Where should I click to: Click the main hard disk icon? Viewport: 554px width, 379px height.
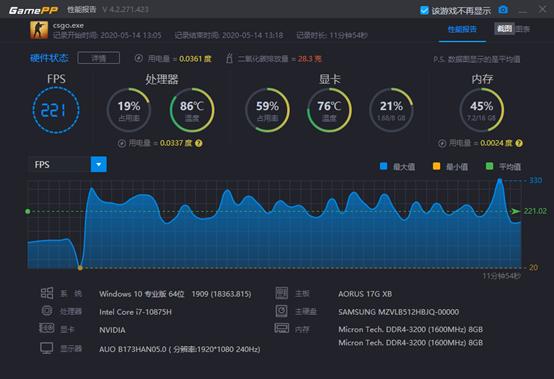[282, 311]
